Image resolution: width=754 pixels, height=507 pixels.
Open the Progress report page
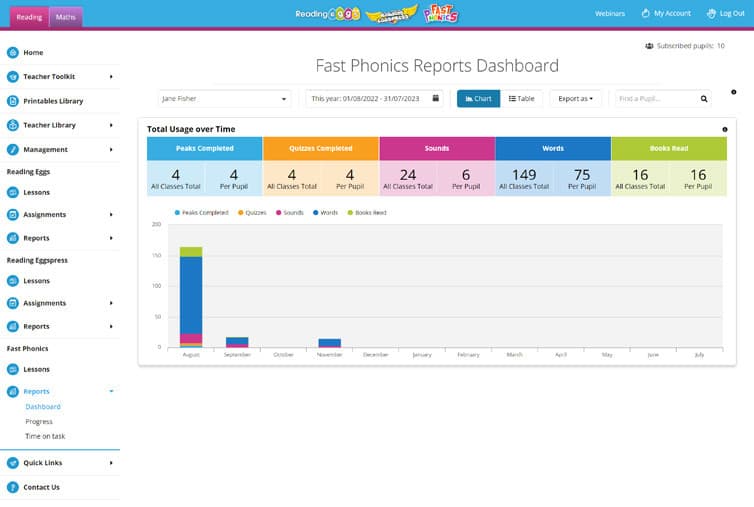(39, 422)
